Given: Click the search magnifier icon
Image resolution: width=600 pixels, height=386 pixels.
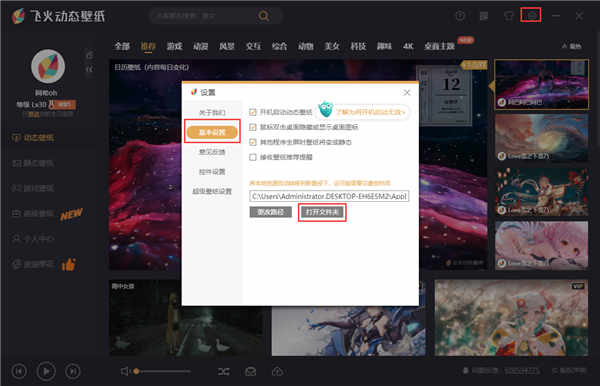Looking at the screenshot, I should point(264,16).
